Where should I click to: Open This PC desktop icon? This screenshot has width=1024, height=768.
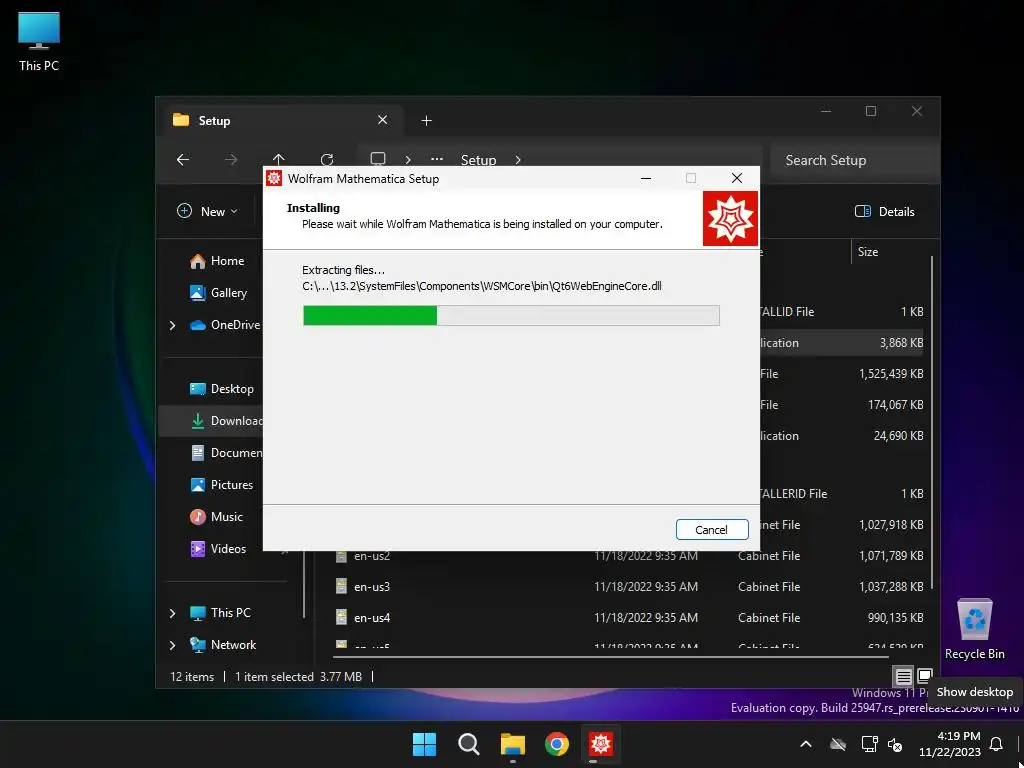click(x=39, y=41)
